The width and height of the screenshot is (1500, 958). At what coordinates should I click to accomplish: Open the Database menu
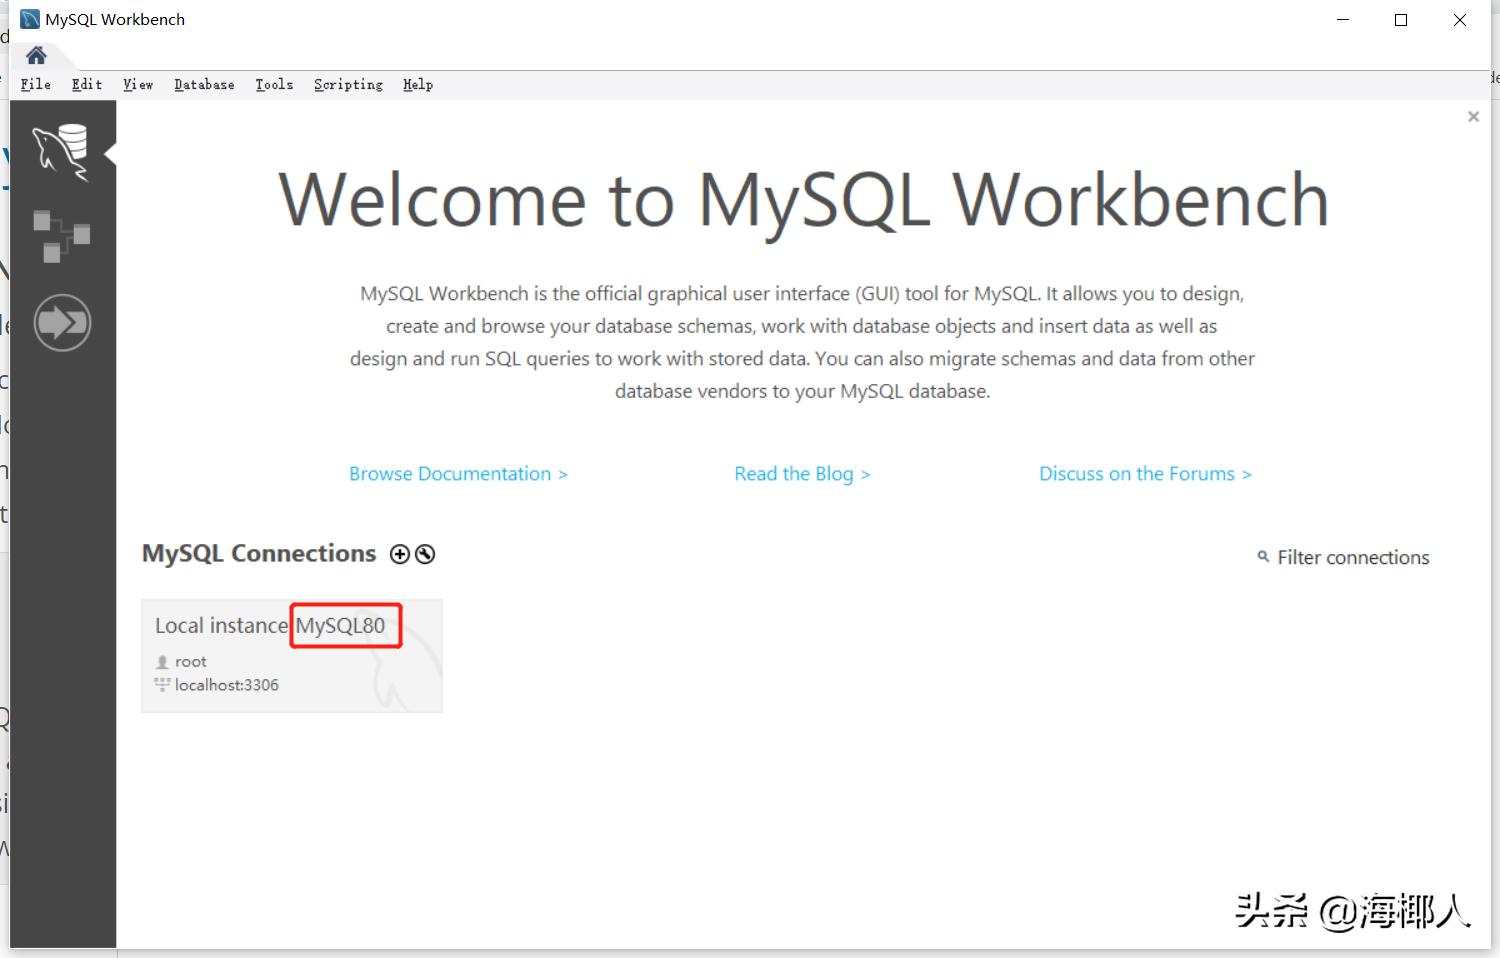(204, 85)
